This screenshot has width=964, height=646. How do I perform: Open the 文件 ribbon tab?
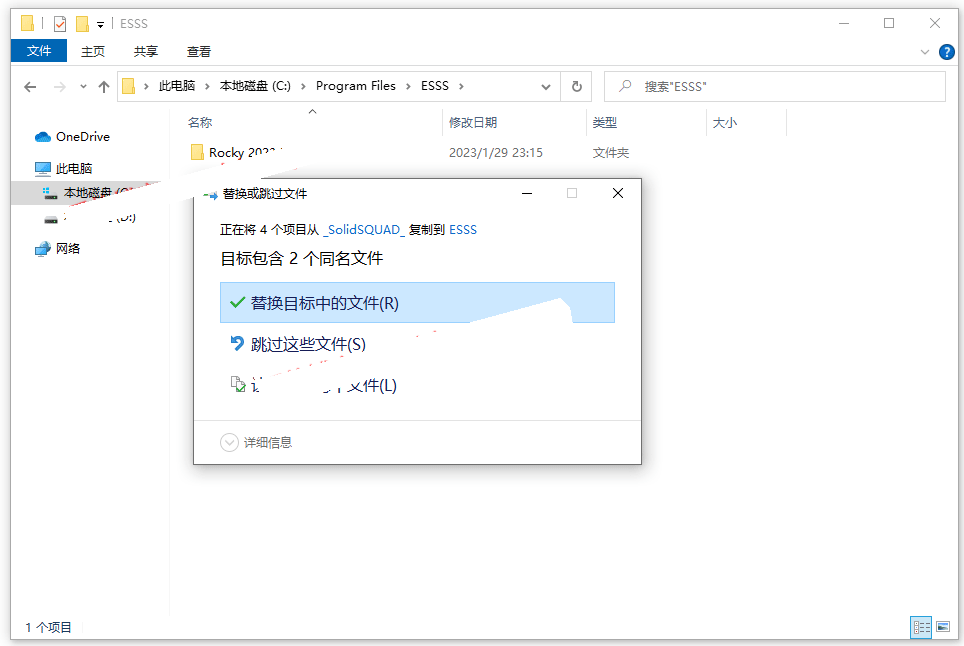click(x=39, y=51)
